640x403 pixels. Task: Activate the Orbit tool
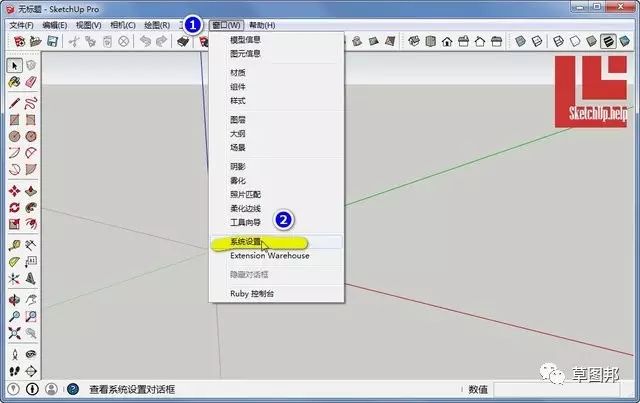coord(15,300)
